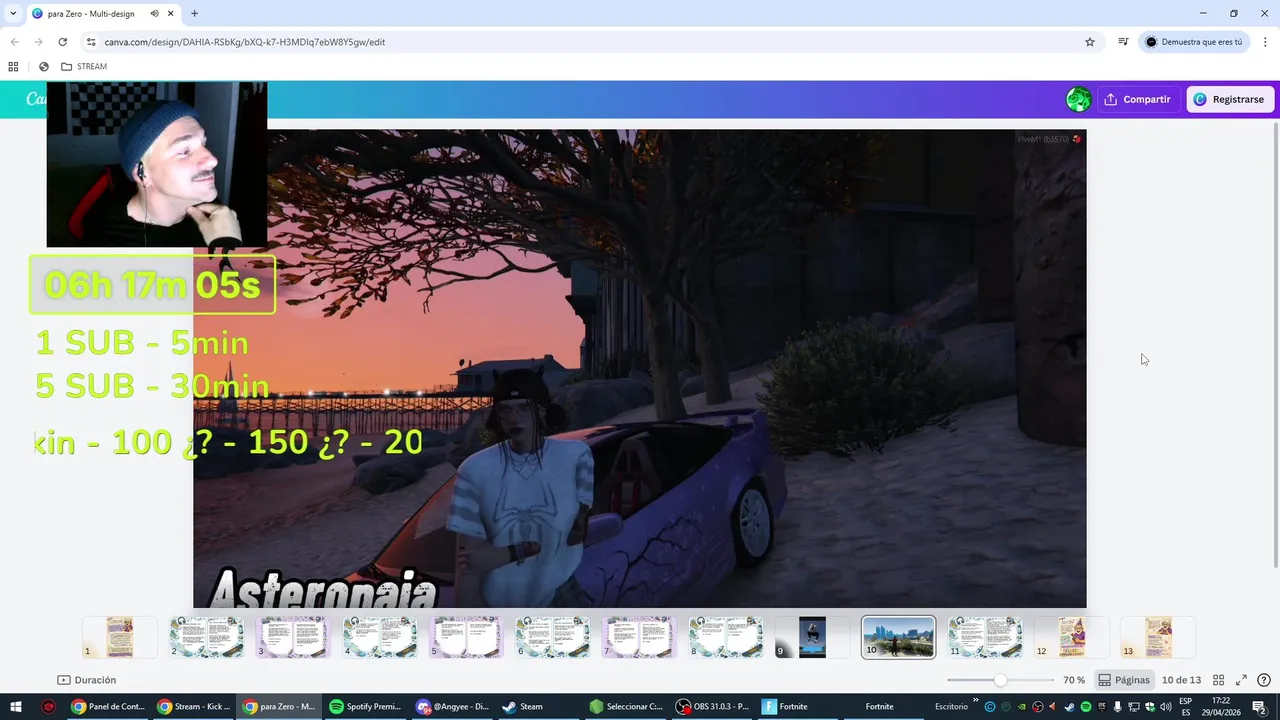Open the @Angyee Discord taskbar item
Screen dimensions: 1280x720
452,707
